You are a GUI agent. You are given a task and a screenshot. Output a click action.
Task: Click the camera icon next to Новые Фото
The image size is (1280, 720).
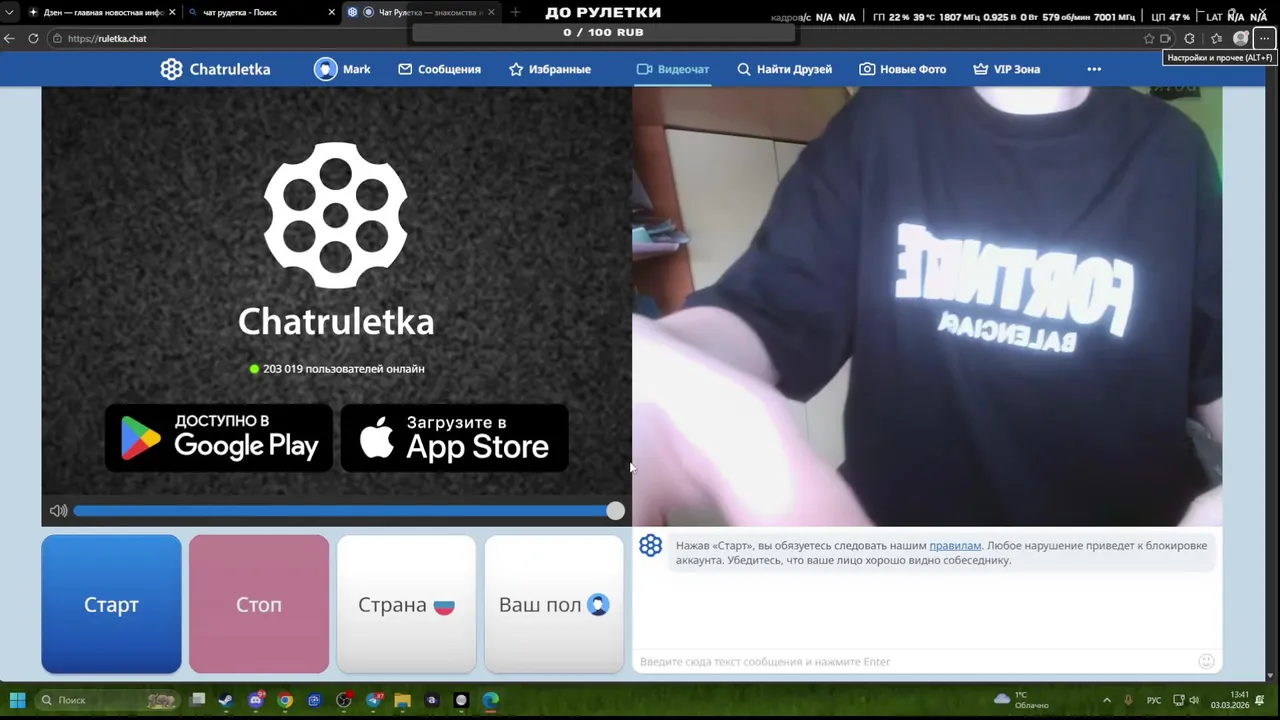click(867, 69)
